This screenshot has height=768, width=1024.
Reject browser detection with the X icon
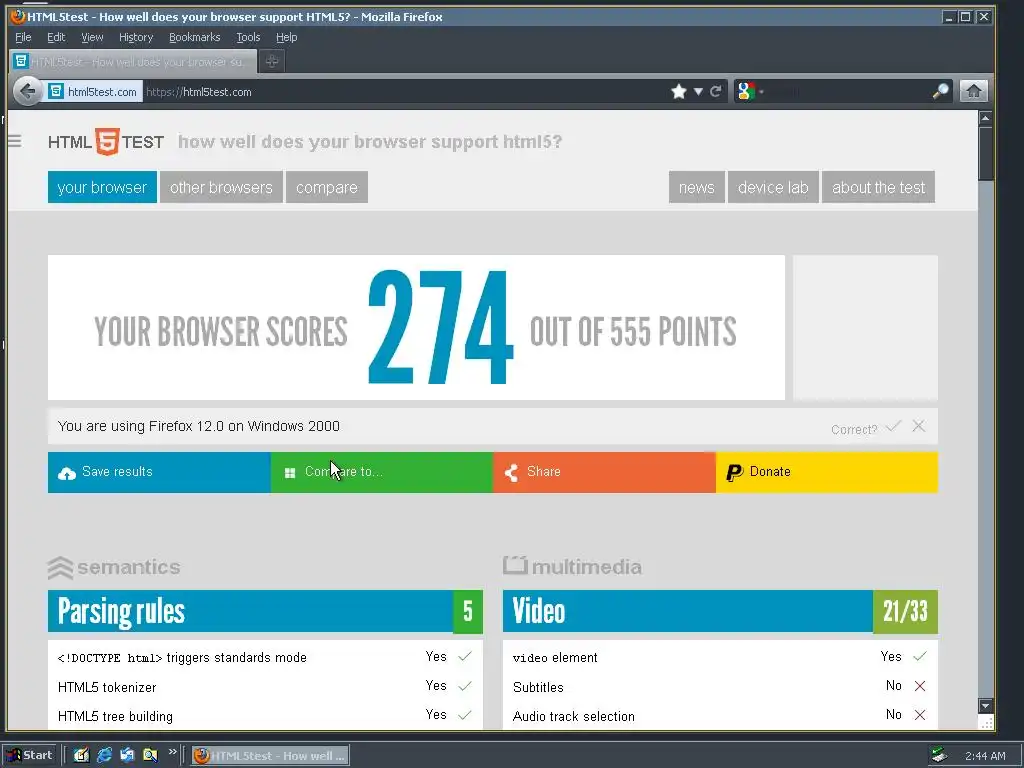pos(919,426)
